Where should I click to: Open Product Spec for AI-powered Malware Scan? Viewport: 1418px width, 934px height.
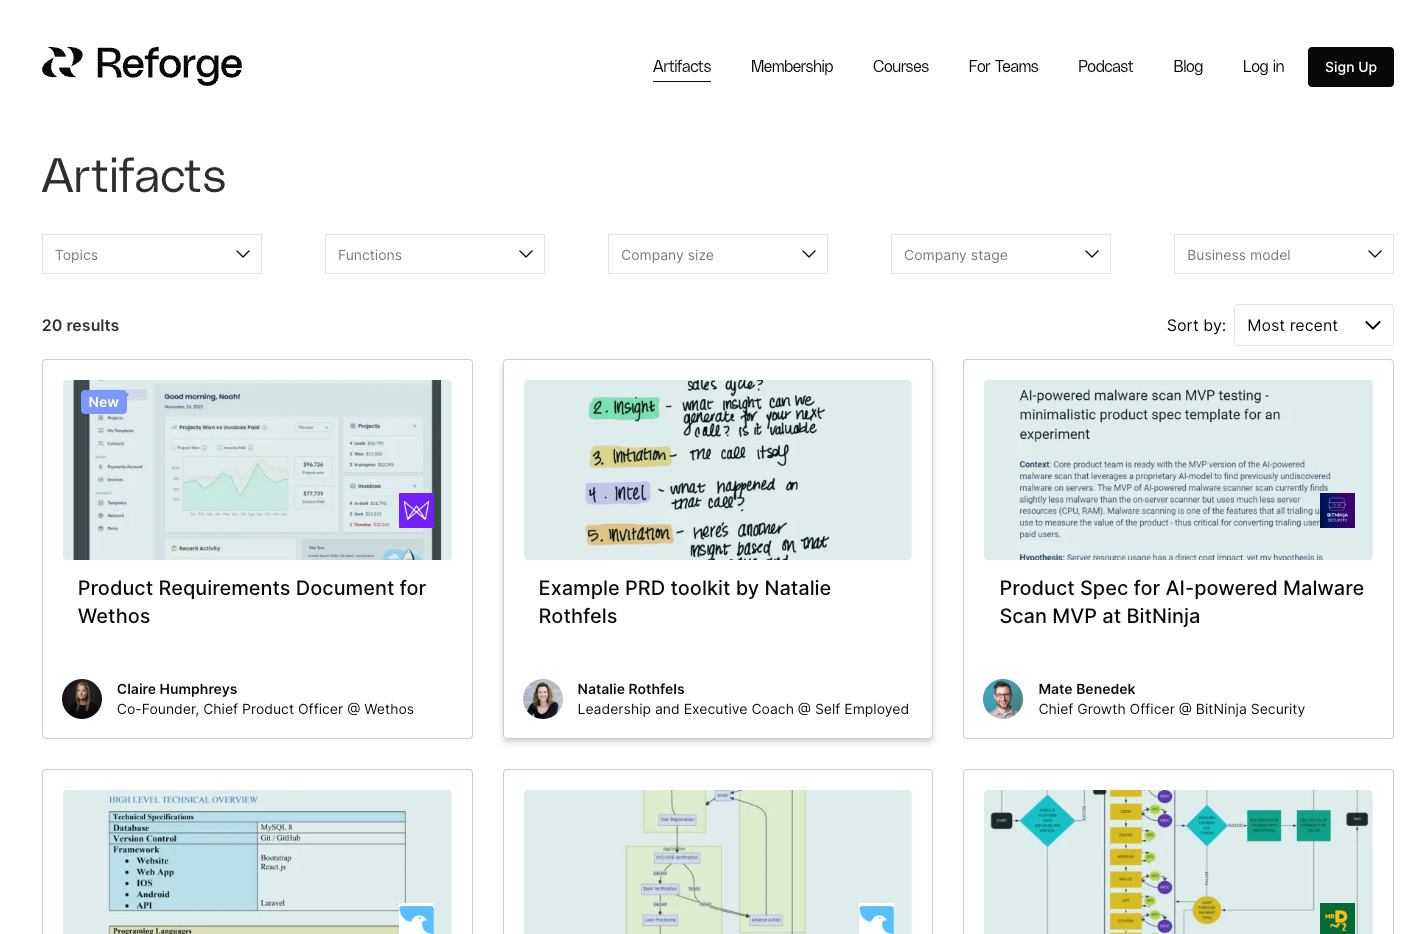(1182, 602)
